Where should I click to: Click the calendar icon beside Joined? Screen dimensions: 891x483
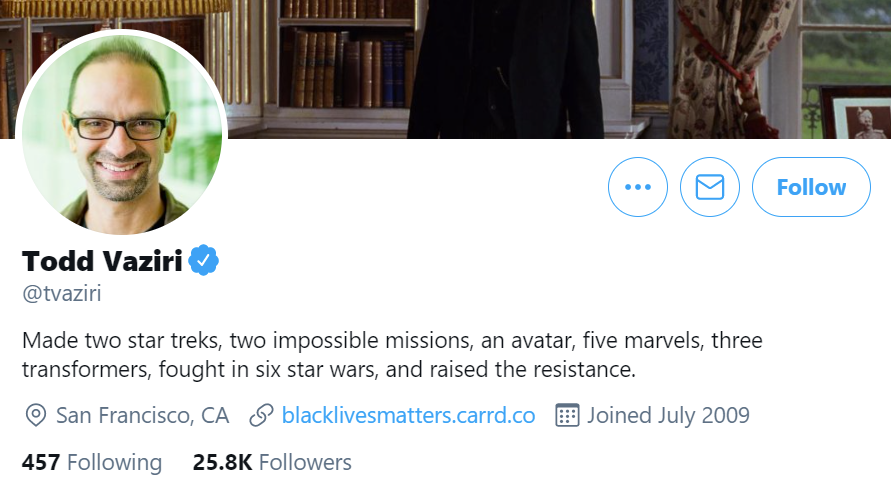tap(568, 415)
